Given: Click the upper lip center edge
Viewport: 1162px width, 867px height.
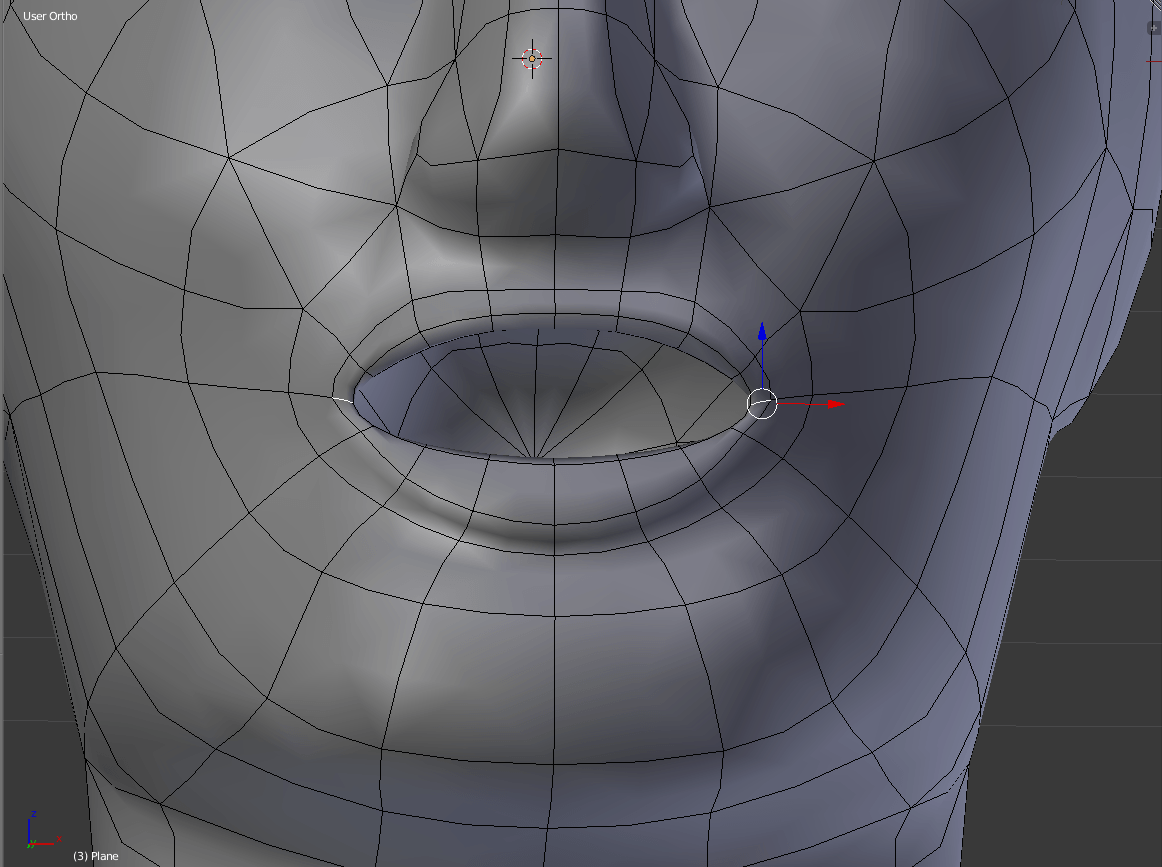Looking at the screenshot, I should (x=553, y=300).
